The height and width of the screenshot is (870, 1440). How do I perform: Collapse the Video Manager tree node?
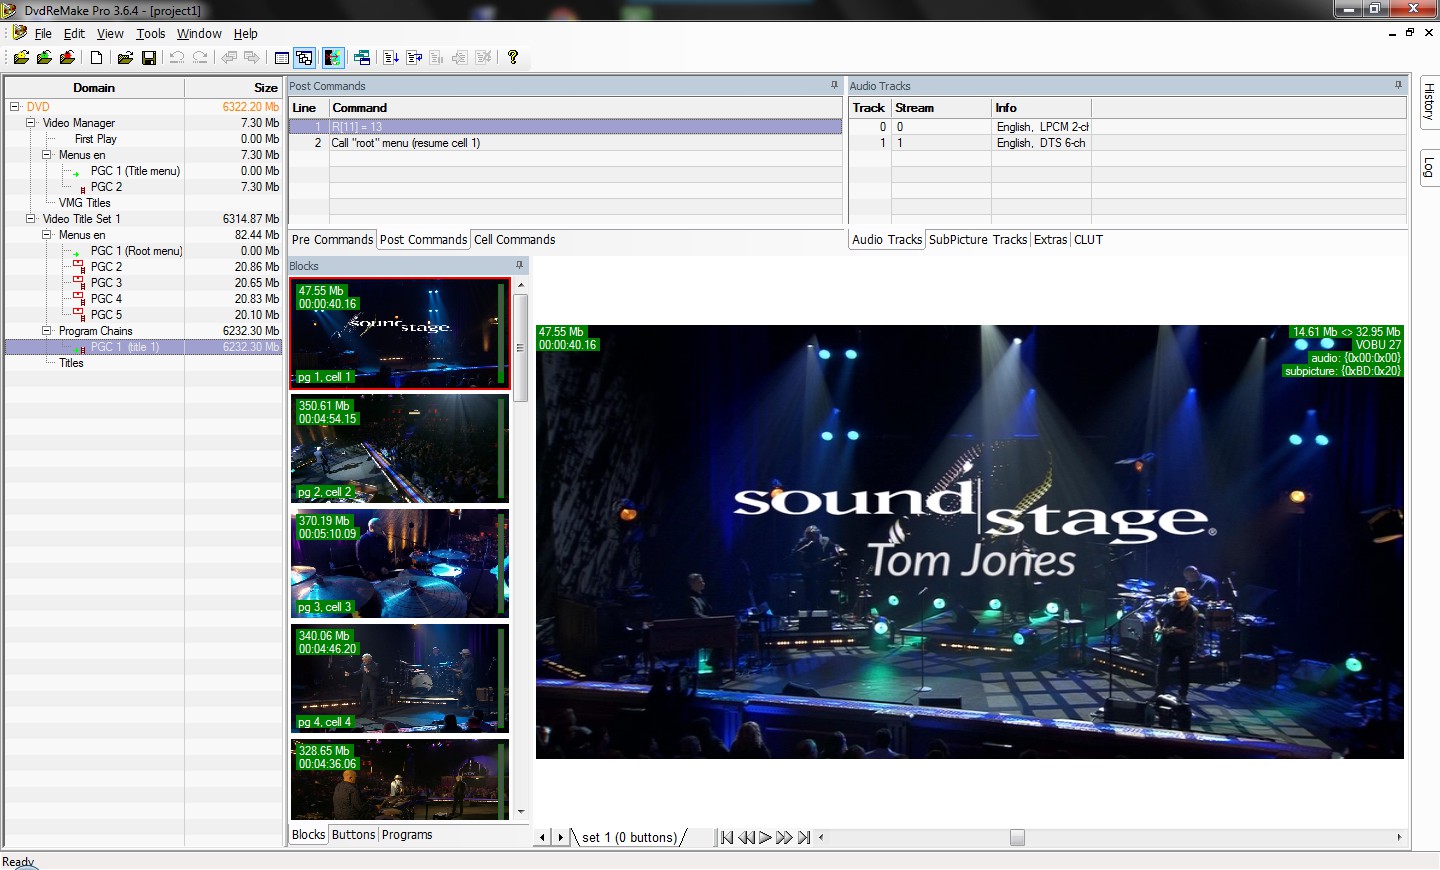pyautogui.click(x=31, y=123)
